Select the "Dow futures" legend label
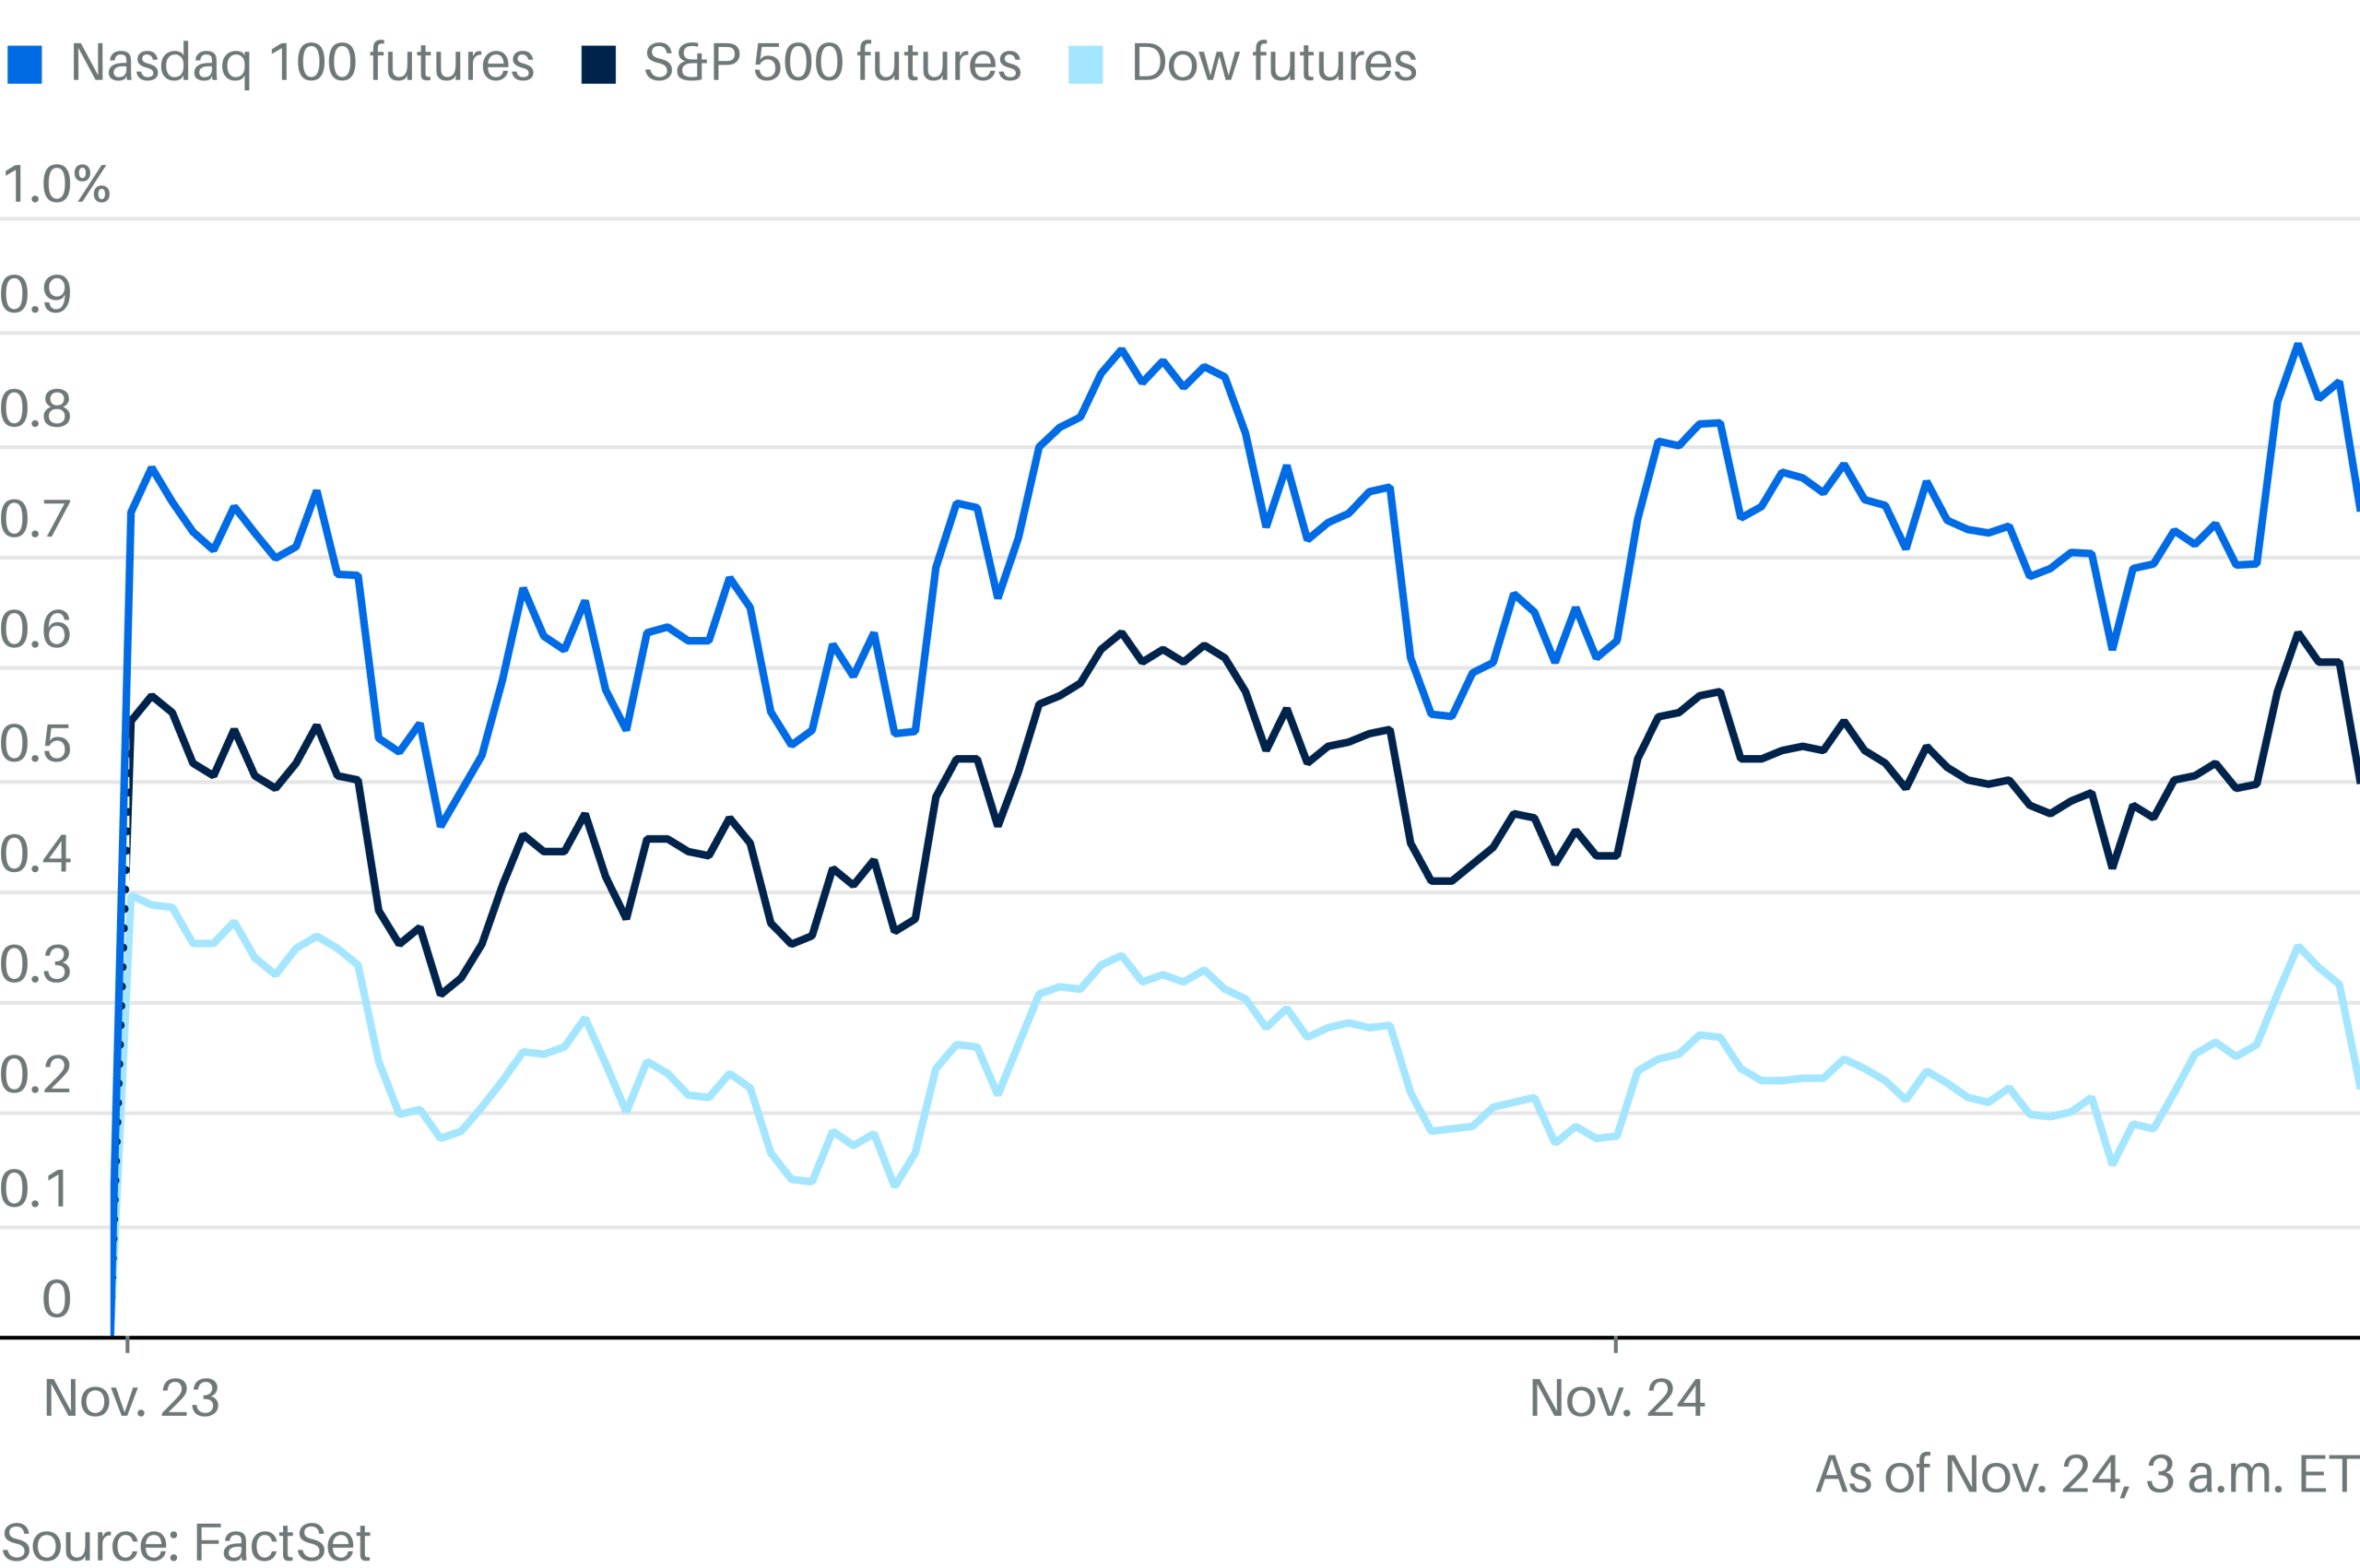The image size is (2360, 1568). 1273,63
